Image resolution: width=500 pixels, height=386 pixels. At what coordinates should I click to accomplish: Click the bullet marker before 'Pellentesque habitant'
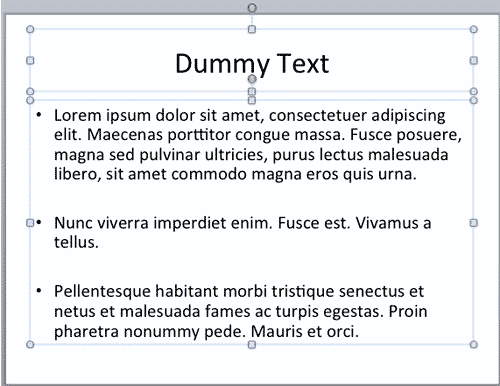(x=39, y=291)
